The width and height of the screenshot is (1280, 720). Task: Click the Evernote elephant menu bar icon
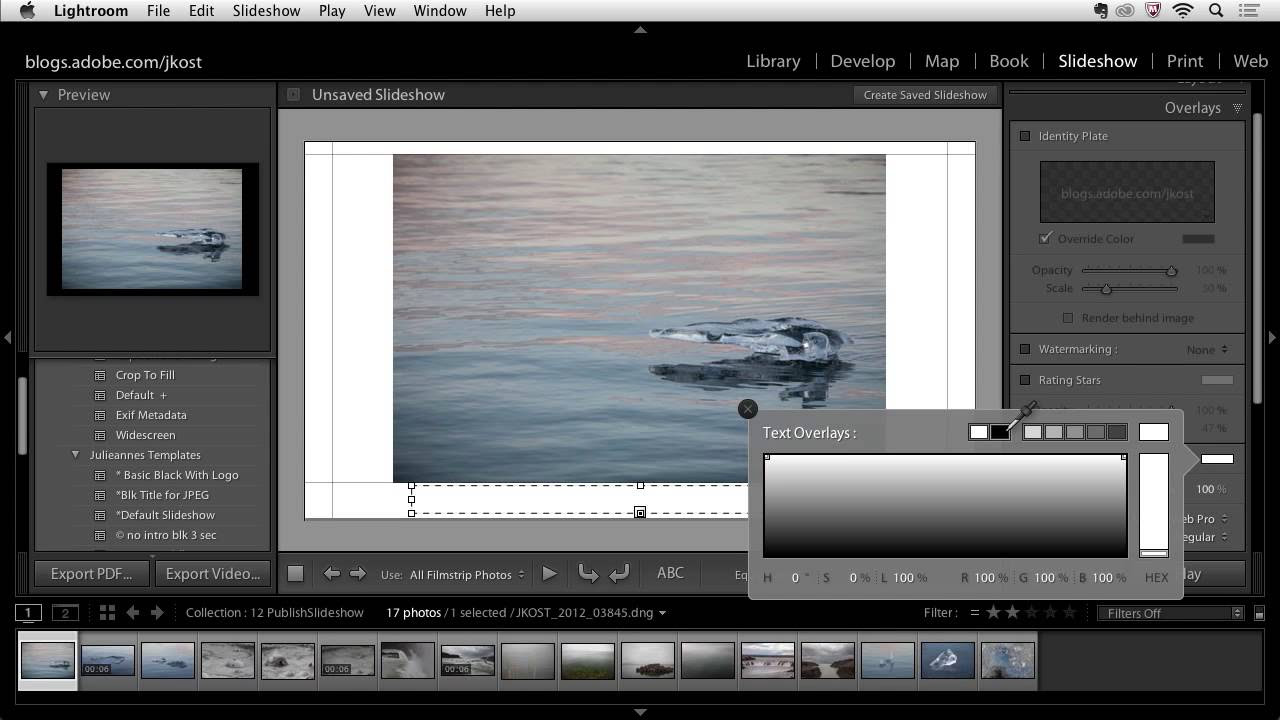tap(1101, 11)
